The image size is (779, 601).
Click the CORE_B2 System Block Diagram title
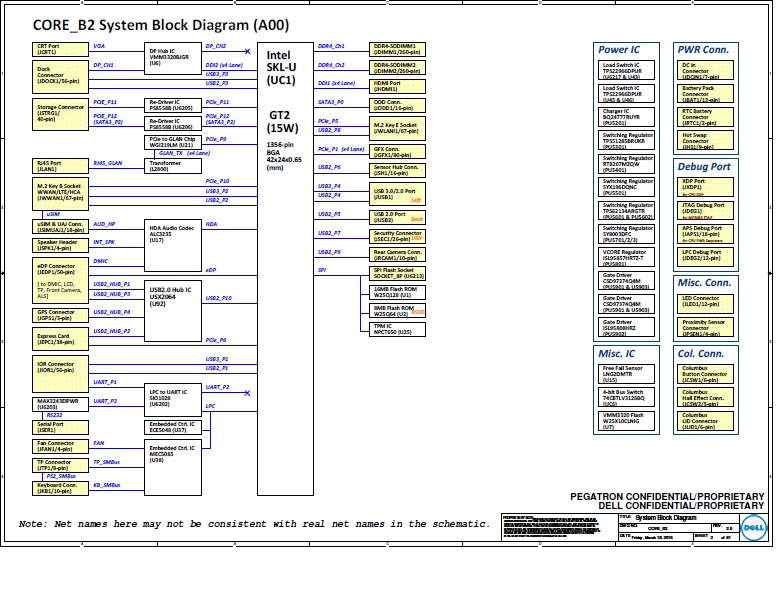click(x=148, y=23)
